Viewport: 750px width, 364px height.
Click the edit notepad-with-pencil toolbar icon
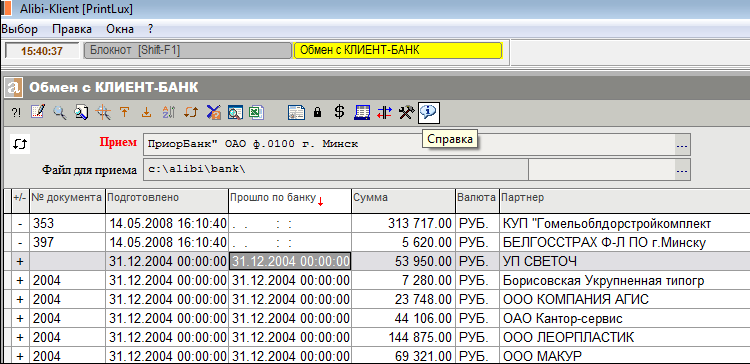37,112
